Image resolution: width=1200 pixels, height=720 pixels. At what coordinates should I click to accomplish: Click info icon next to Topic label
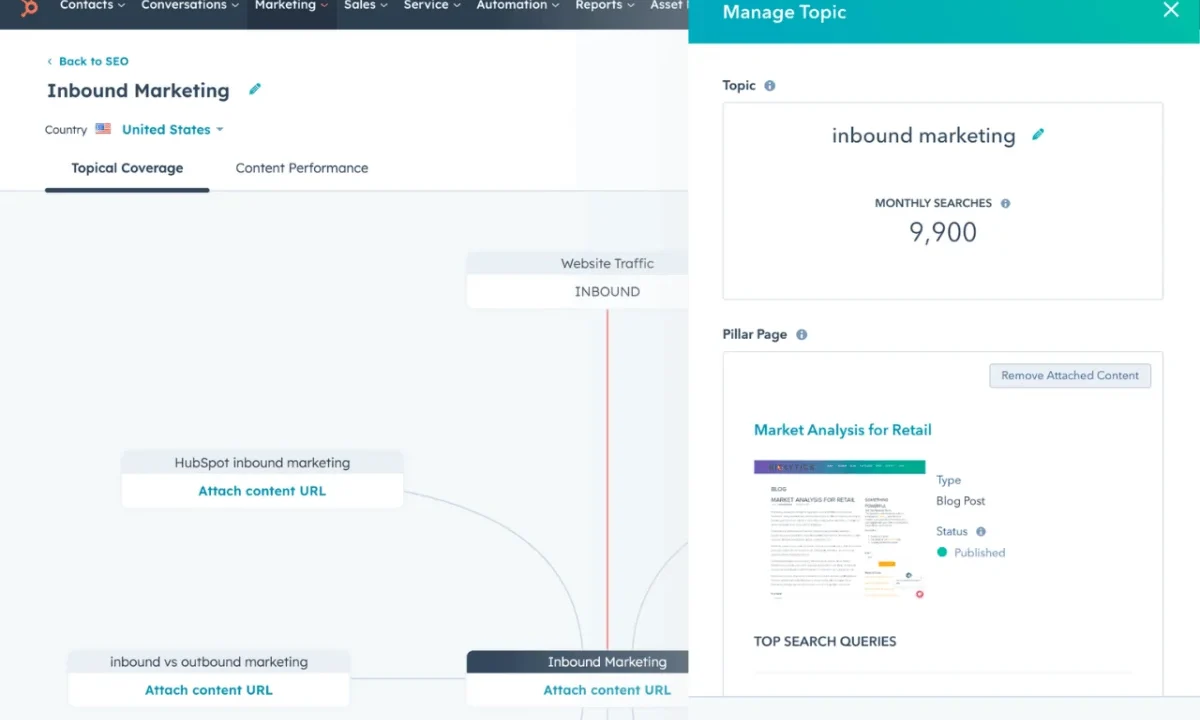click(769, 86)
